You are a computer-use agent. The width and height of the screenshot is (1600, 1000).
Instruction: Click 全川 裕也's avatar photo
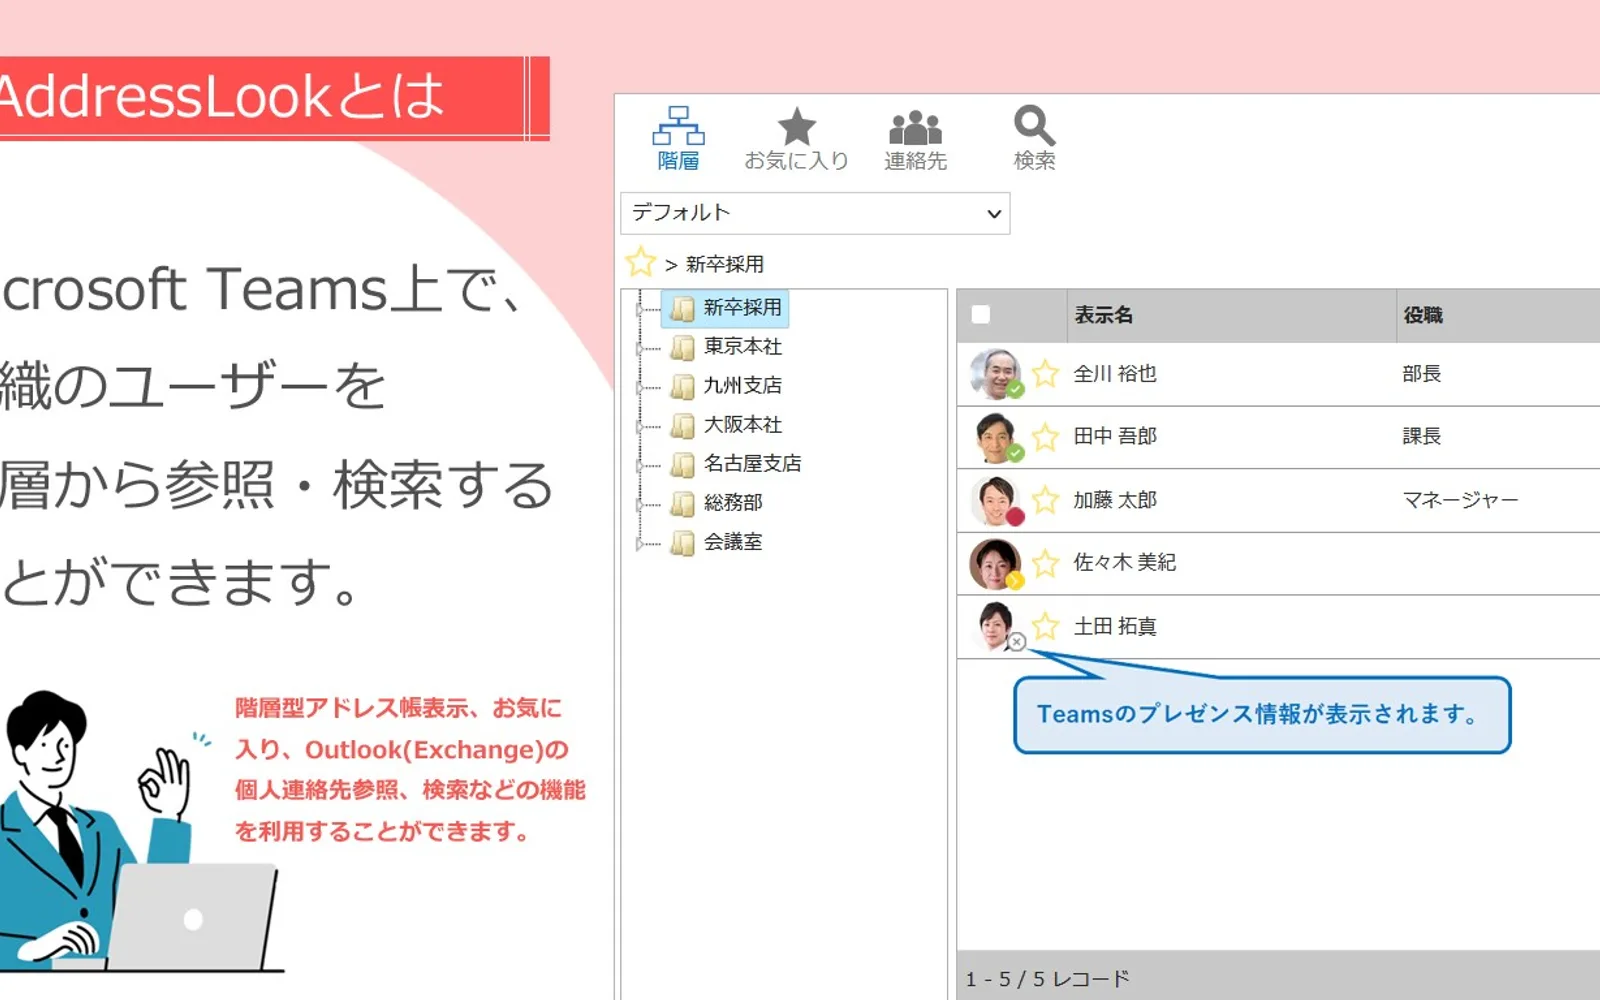point(995,374)
